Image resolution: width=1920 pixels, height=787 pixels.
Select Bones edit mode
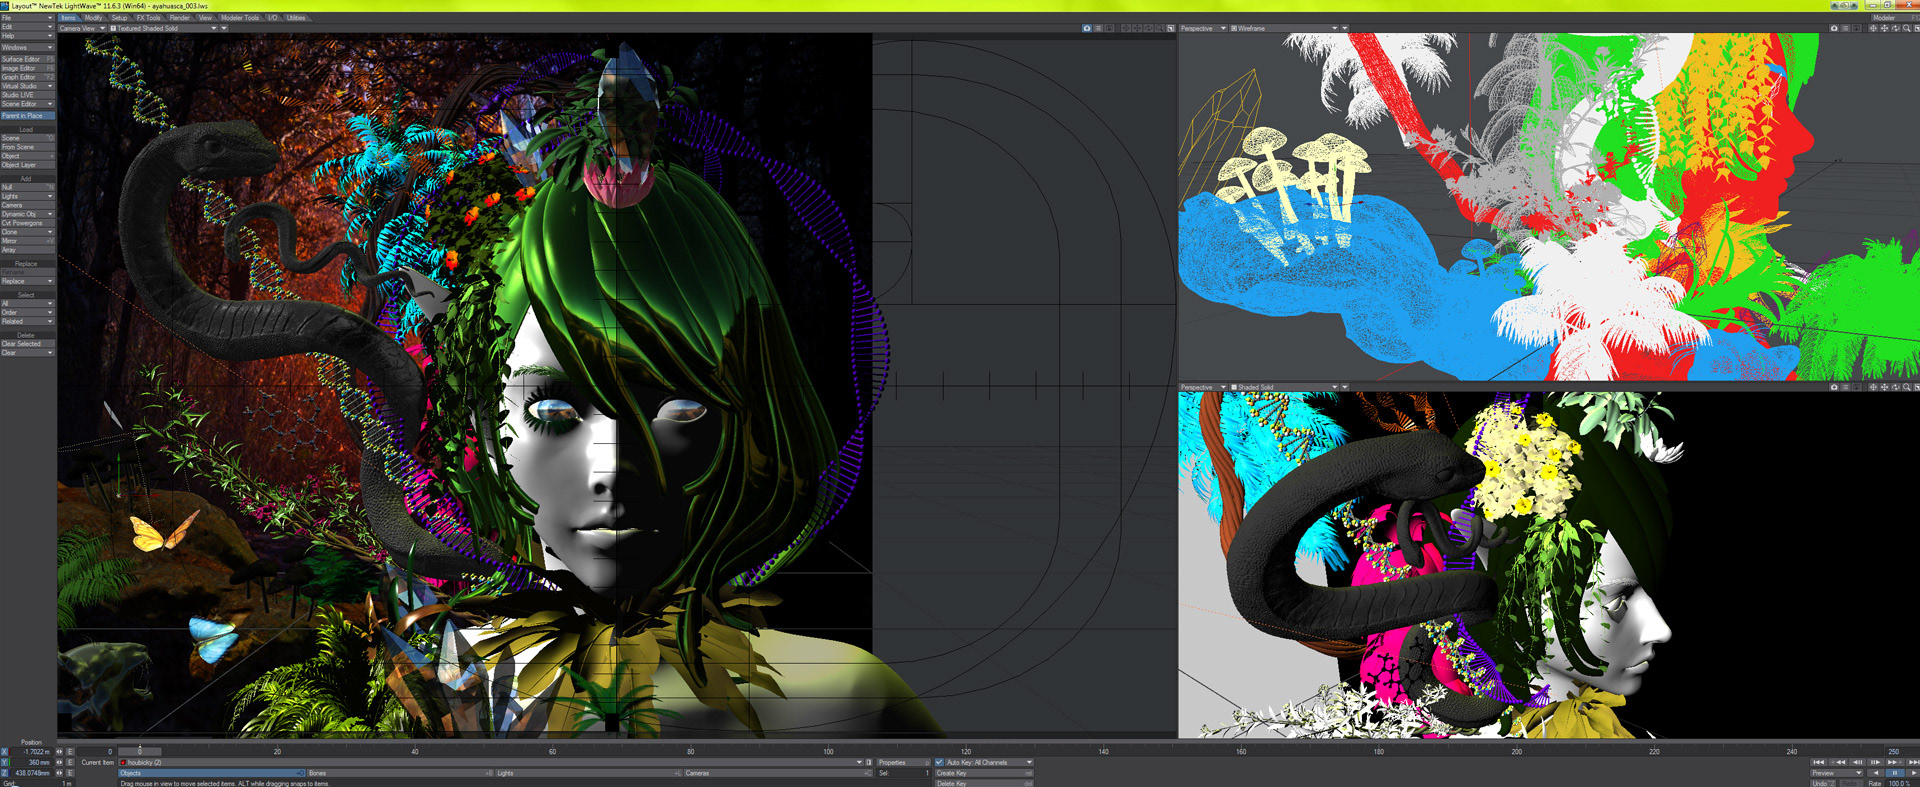[400, 773]
